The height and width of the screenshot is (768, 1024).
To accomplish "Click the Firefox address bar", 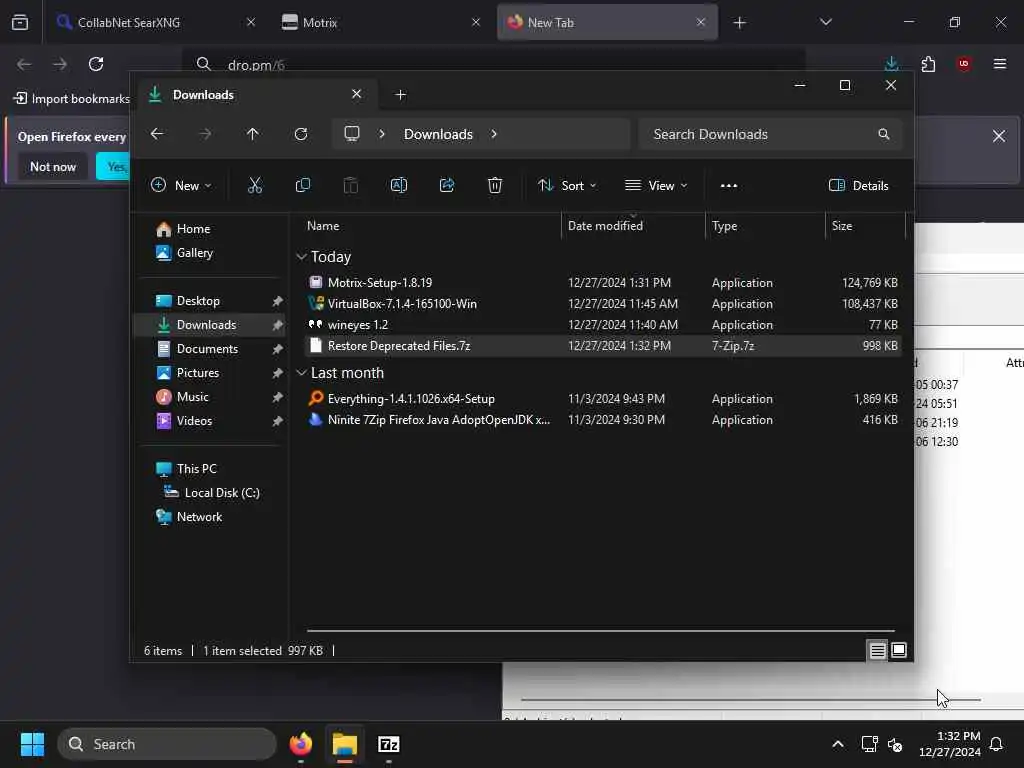I will (493, 65).
